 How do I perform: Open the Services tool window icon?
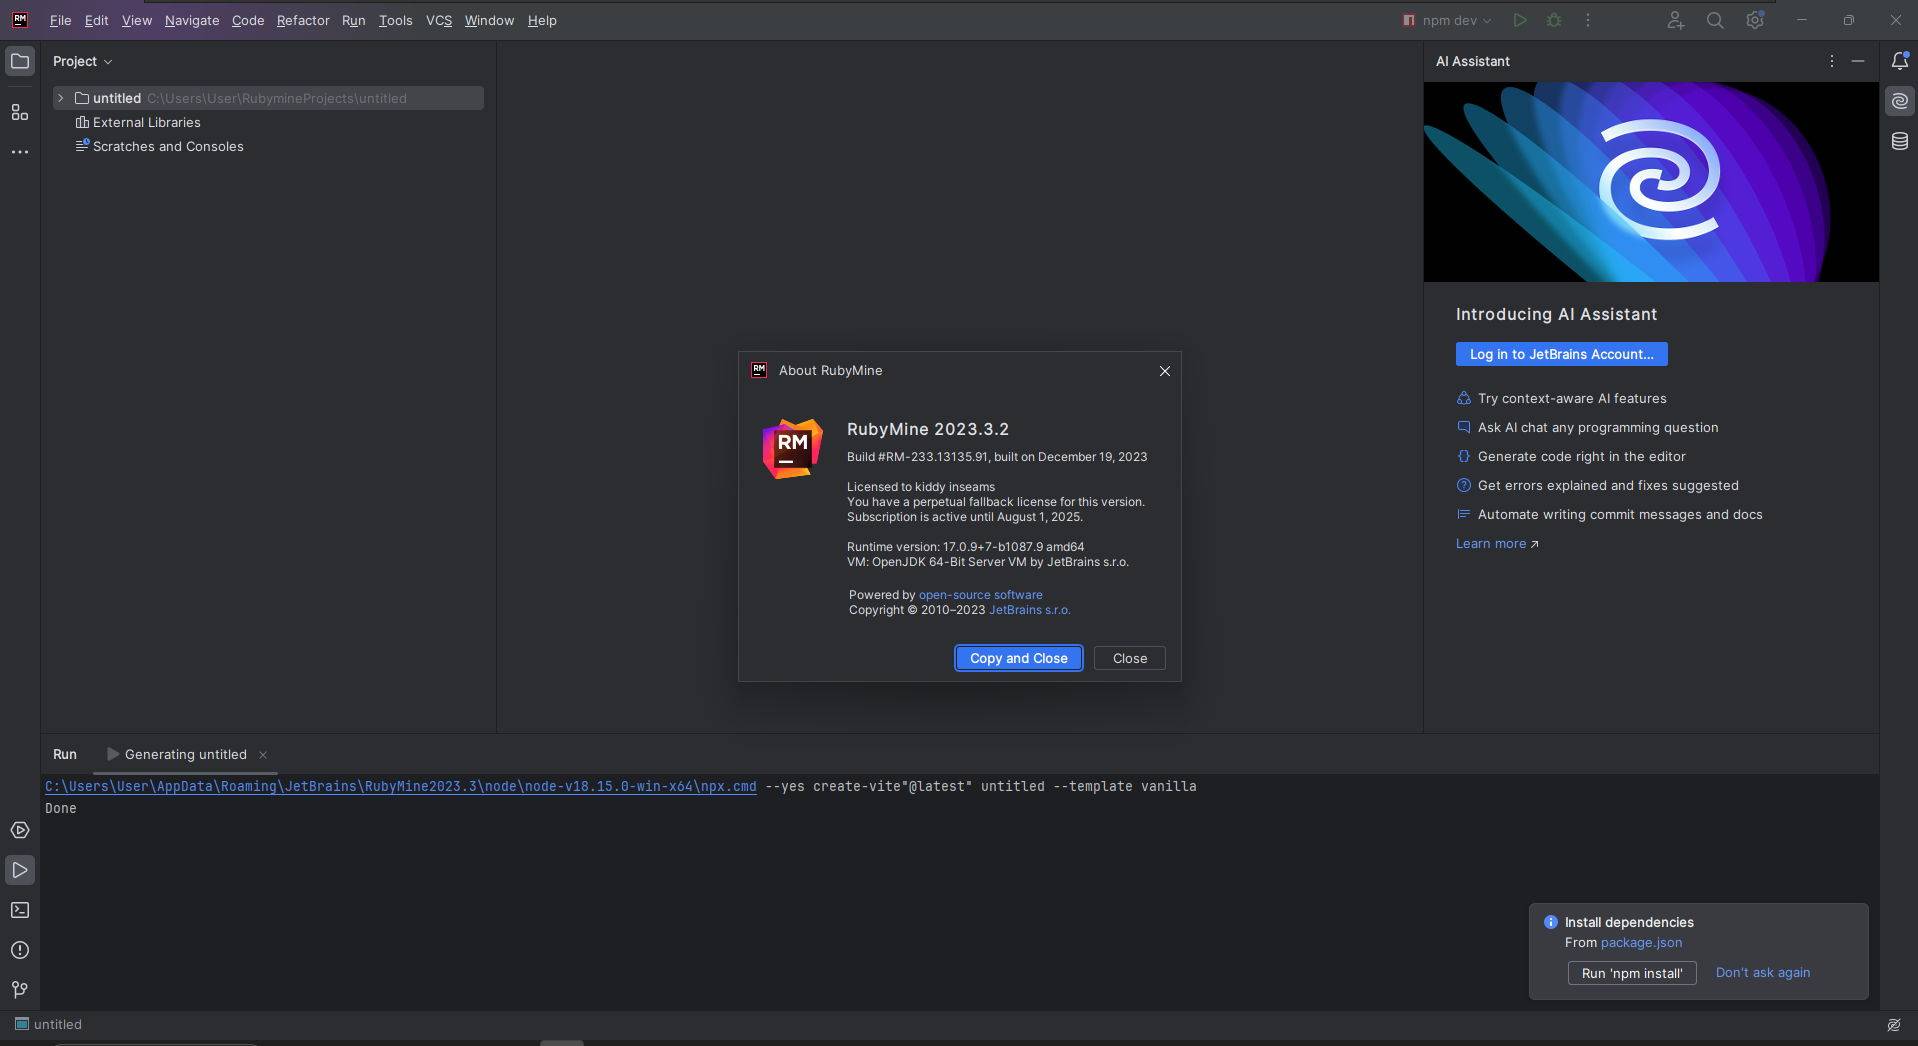(19, 830)
